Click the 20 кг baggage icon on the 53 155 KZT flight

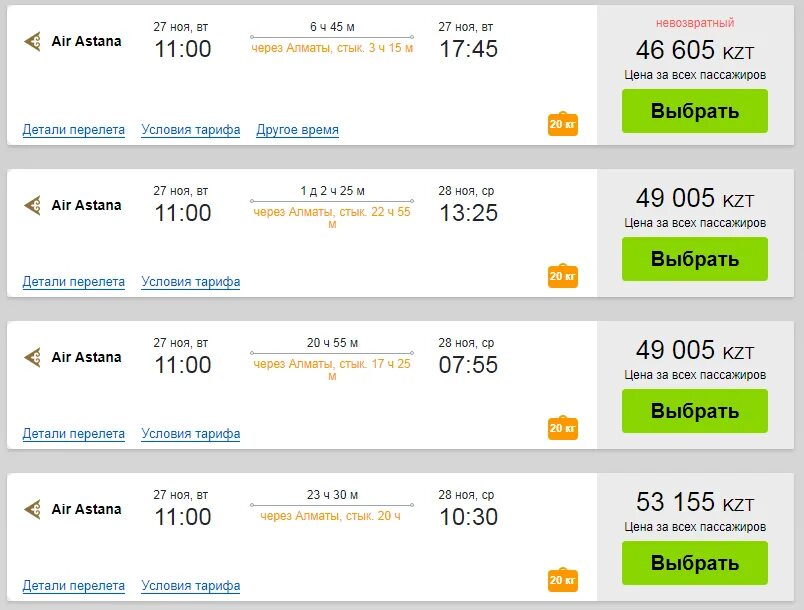pos(562,580)
